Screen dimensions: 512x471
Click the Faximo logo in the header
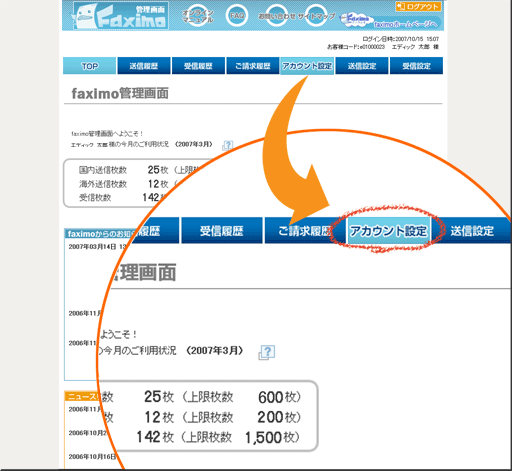[120, 16]
